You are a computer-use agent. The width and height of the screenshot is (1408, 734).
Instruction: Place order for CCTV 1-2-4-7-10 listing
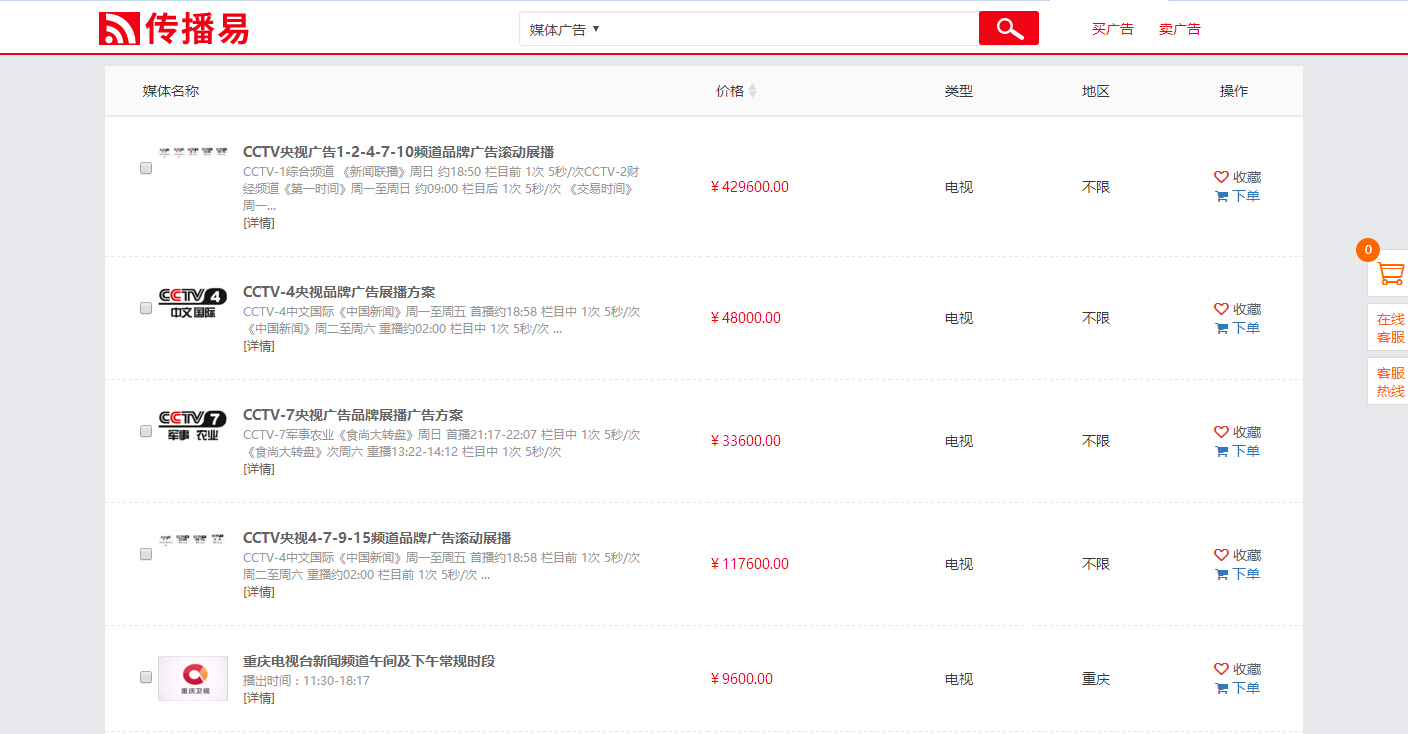(1237, 196)
